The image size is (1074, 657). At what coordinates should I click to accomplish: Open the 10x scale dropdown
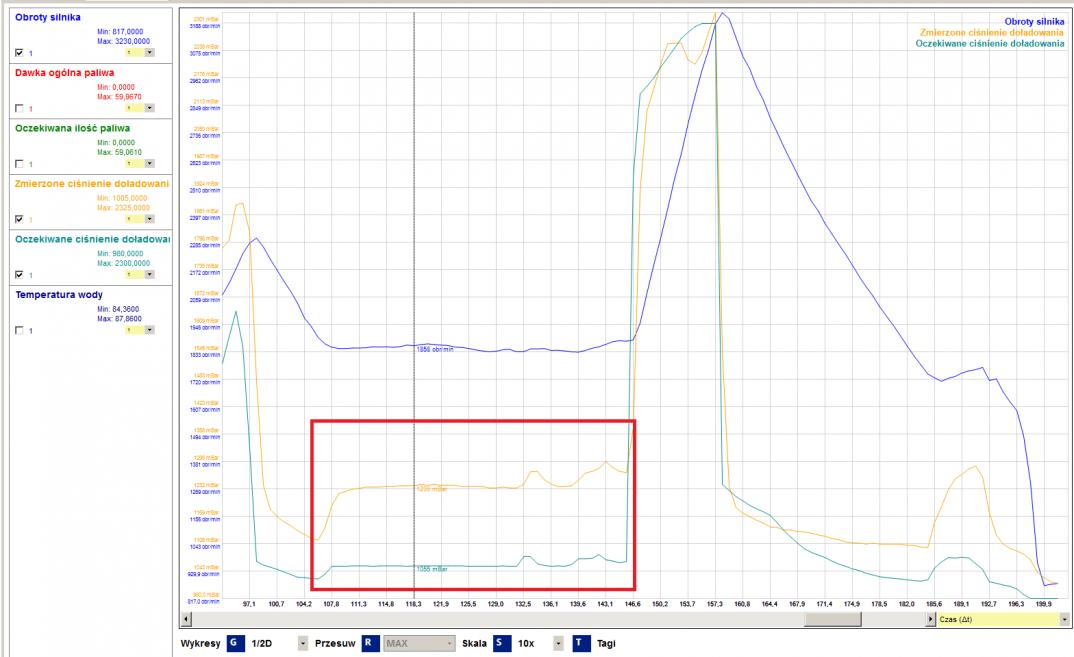556,643
